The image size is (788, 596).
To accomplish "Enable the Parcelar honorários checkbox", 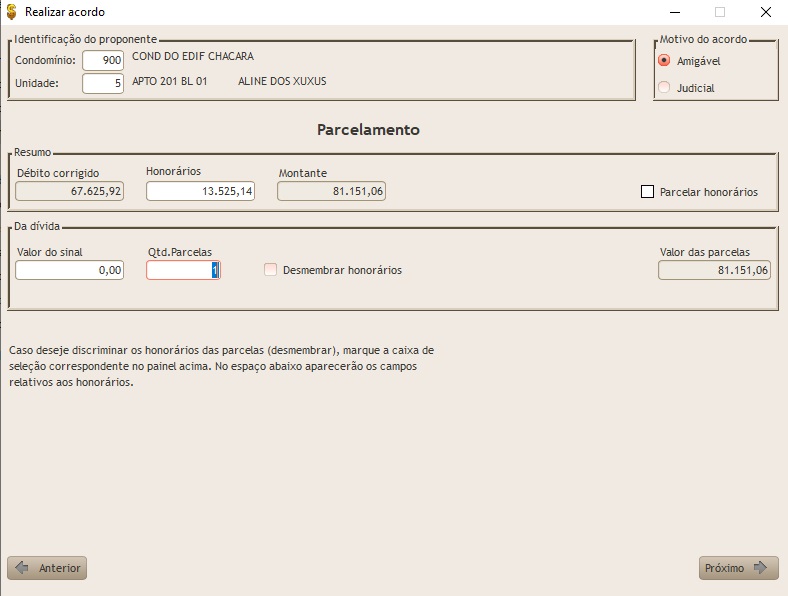I will coord(647,192).
